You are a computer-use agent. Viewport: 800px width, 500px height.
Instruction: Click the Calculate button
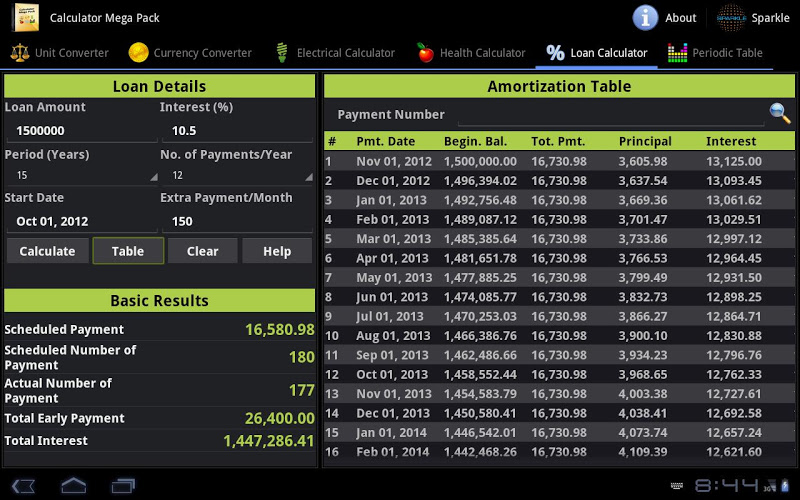pyautogui.click(x=47, y=251)
